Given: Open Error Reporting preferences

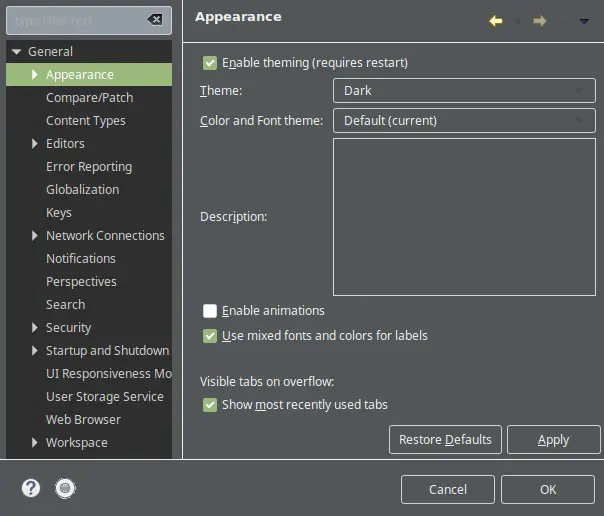Looking at the screenshot, I should click(x=89, y=166).
